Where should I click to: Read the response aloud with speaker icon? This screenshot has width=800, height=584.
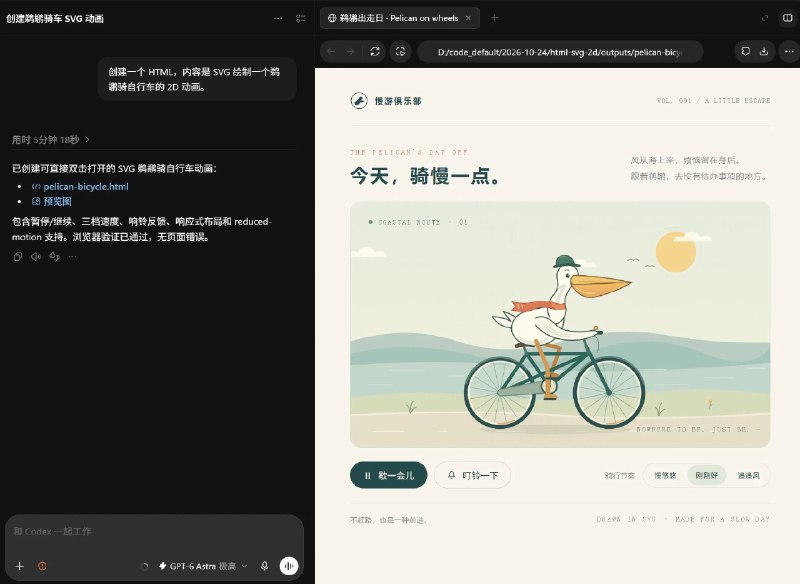click(36, 257)
